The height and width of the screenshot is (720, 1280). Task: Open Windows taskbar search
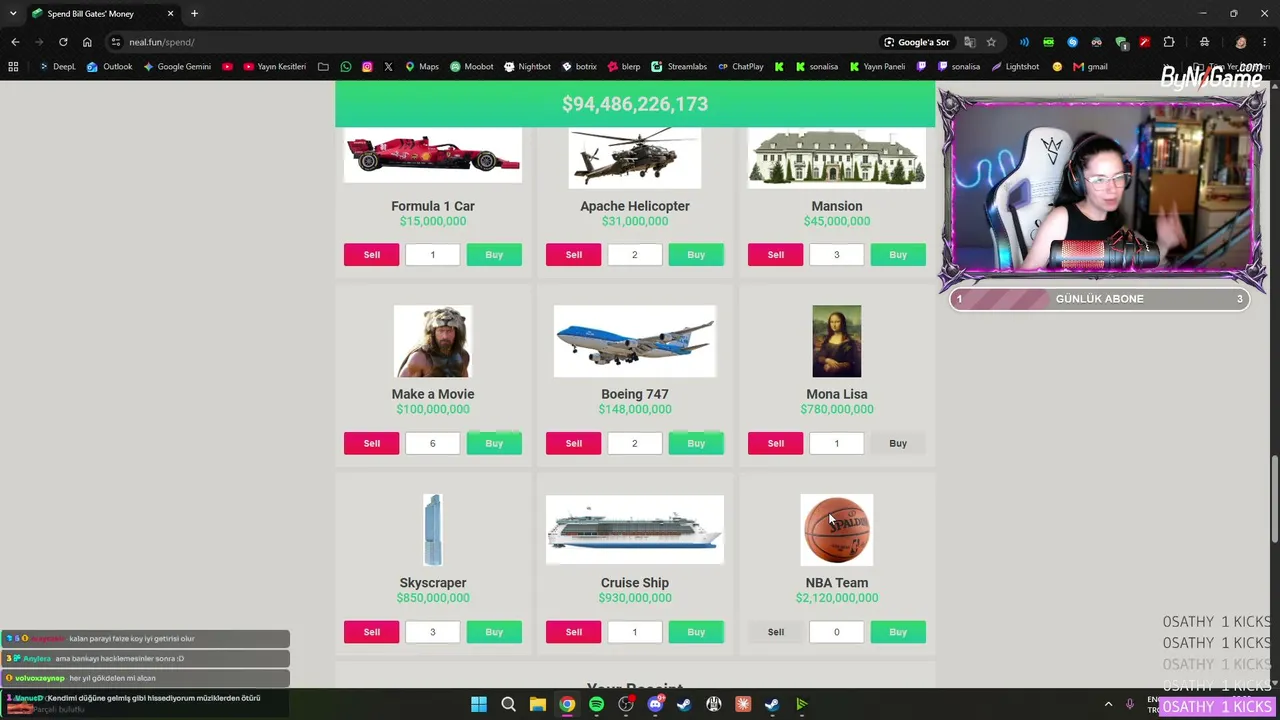click(x=508, y=704)
